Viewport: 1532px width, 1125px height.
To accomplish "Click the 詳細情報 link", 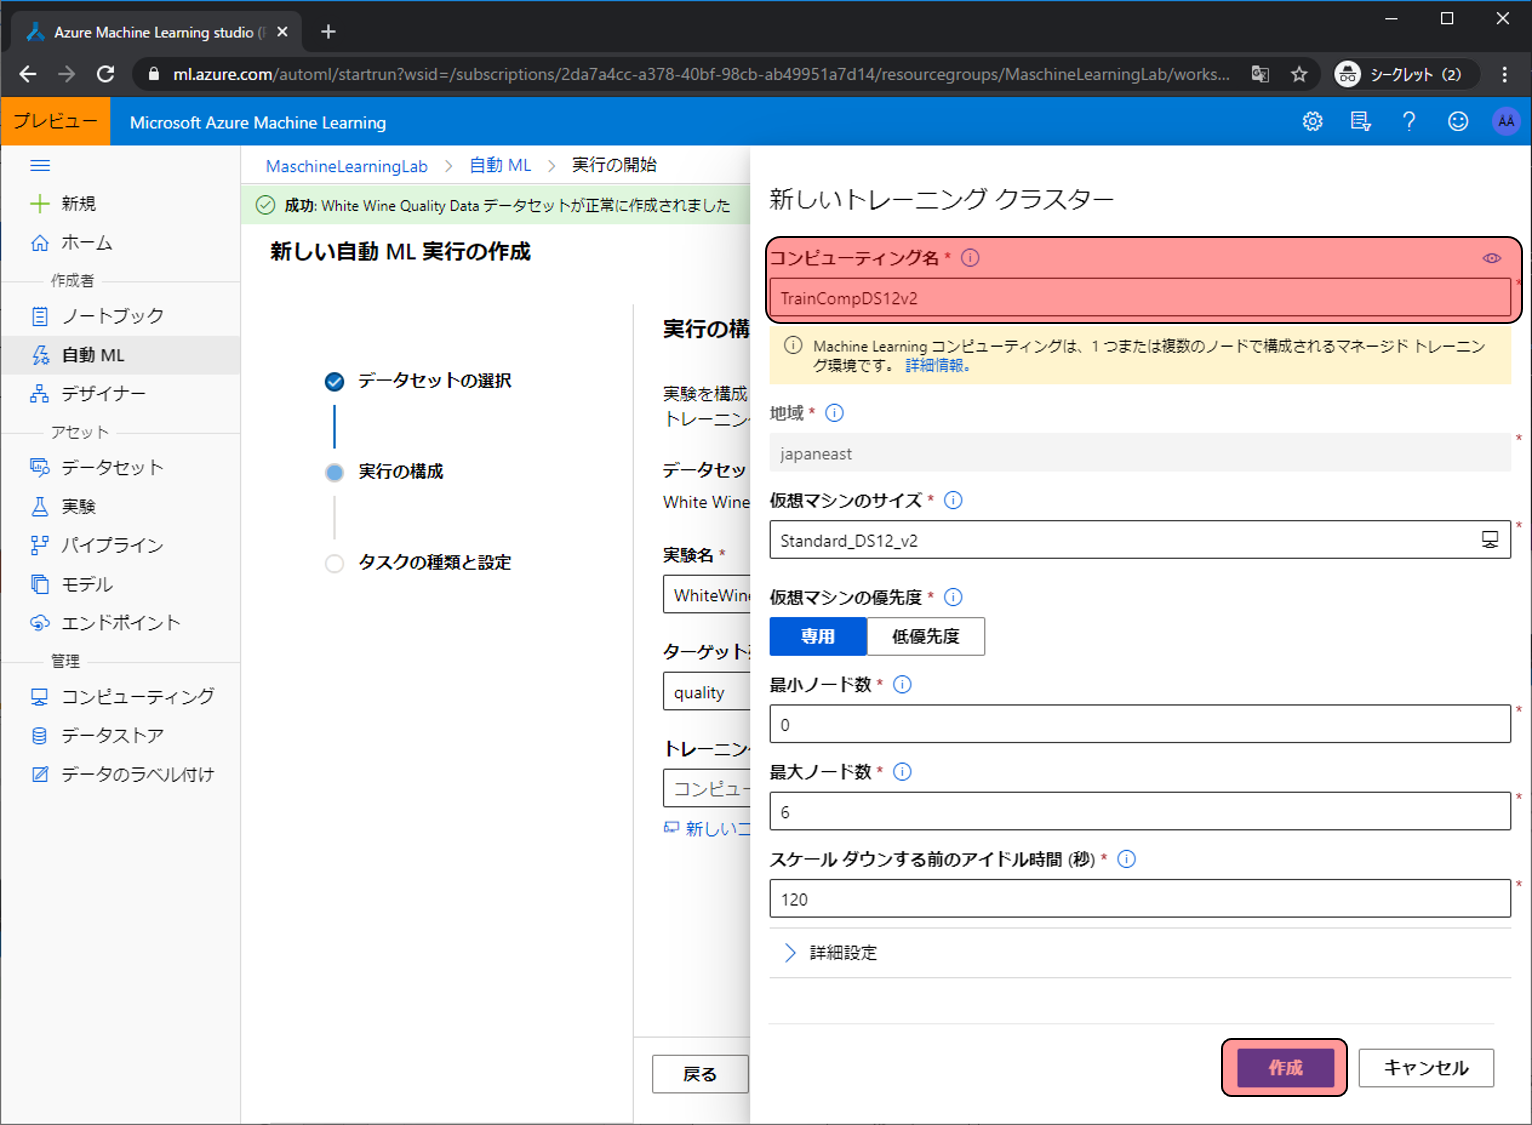I will pos(937,366).
